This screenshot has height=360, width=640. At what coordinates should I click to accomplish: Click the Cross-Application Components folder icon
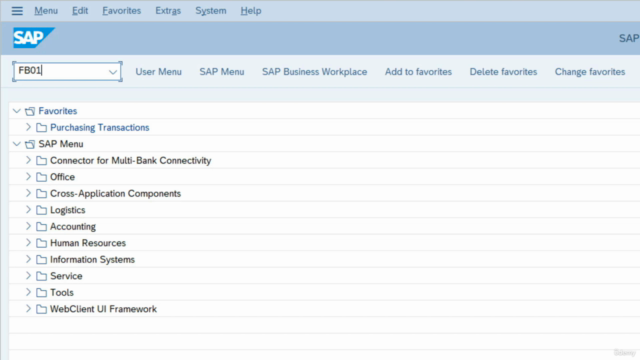tap(41, 193)
